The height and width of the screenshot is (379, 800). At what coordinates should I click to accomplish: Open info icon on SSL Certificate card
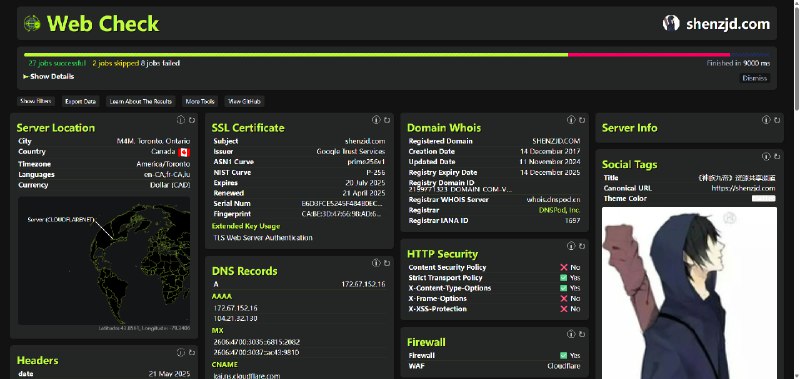(x=376, y=120)
